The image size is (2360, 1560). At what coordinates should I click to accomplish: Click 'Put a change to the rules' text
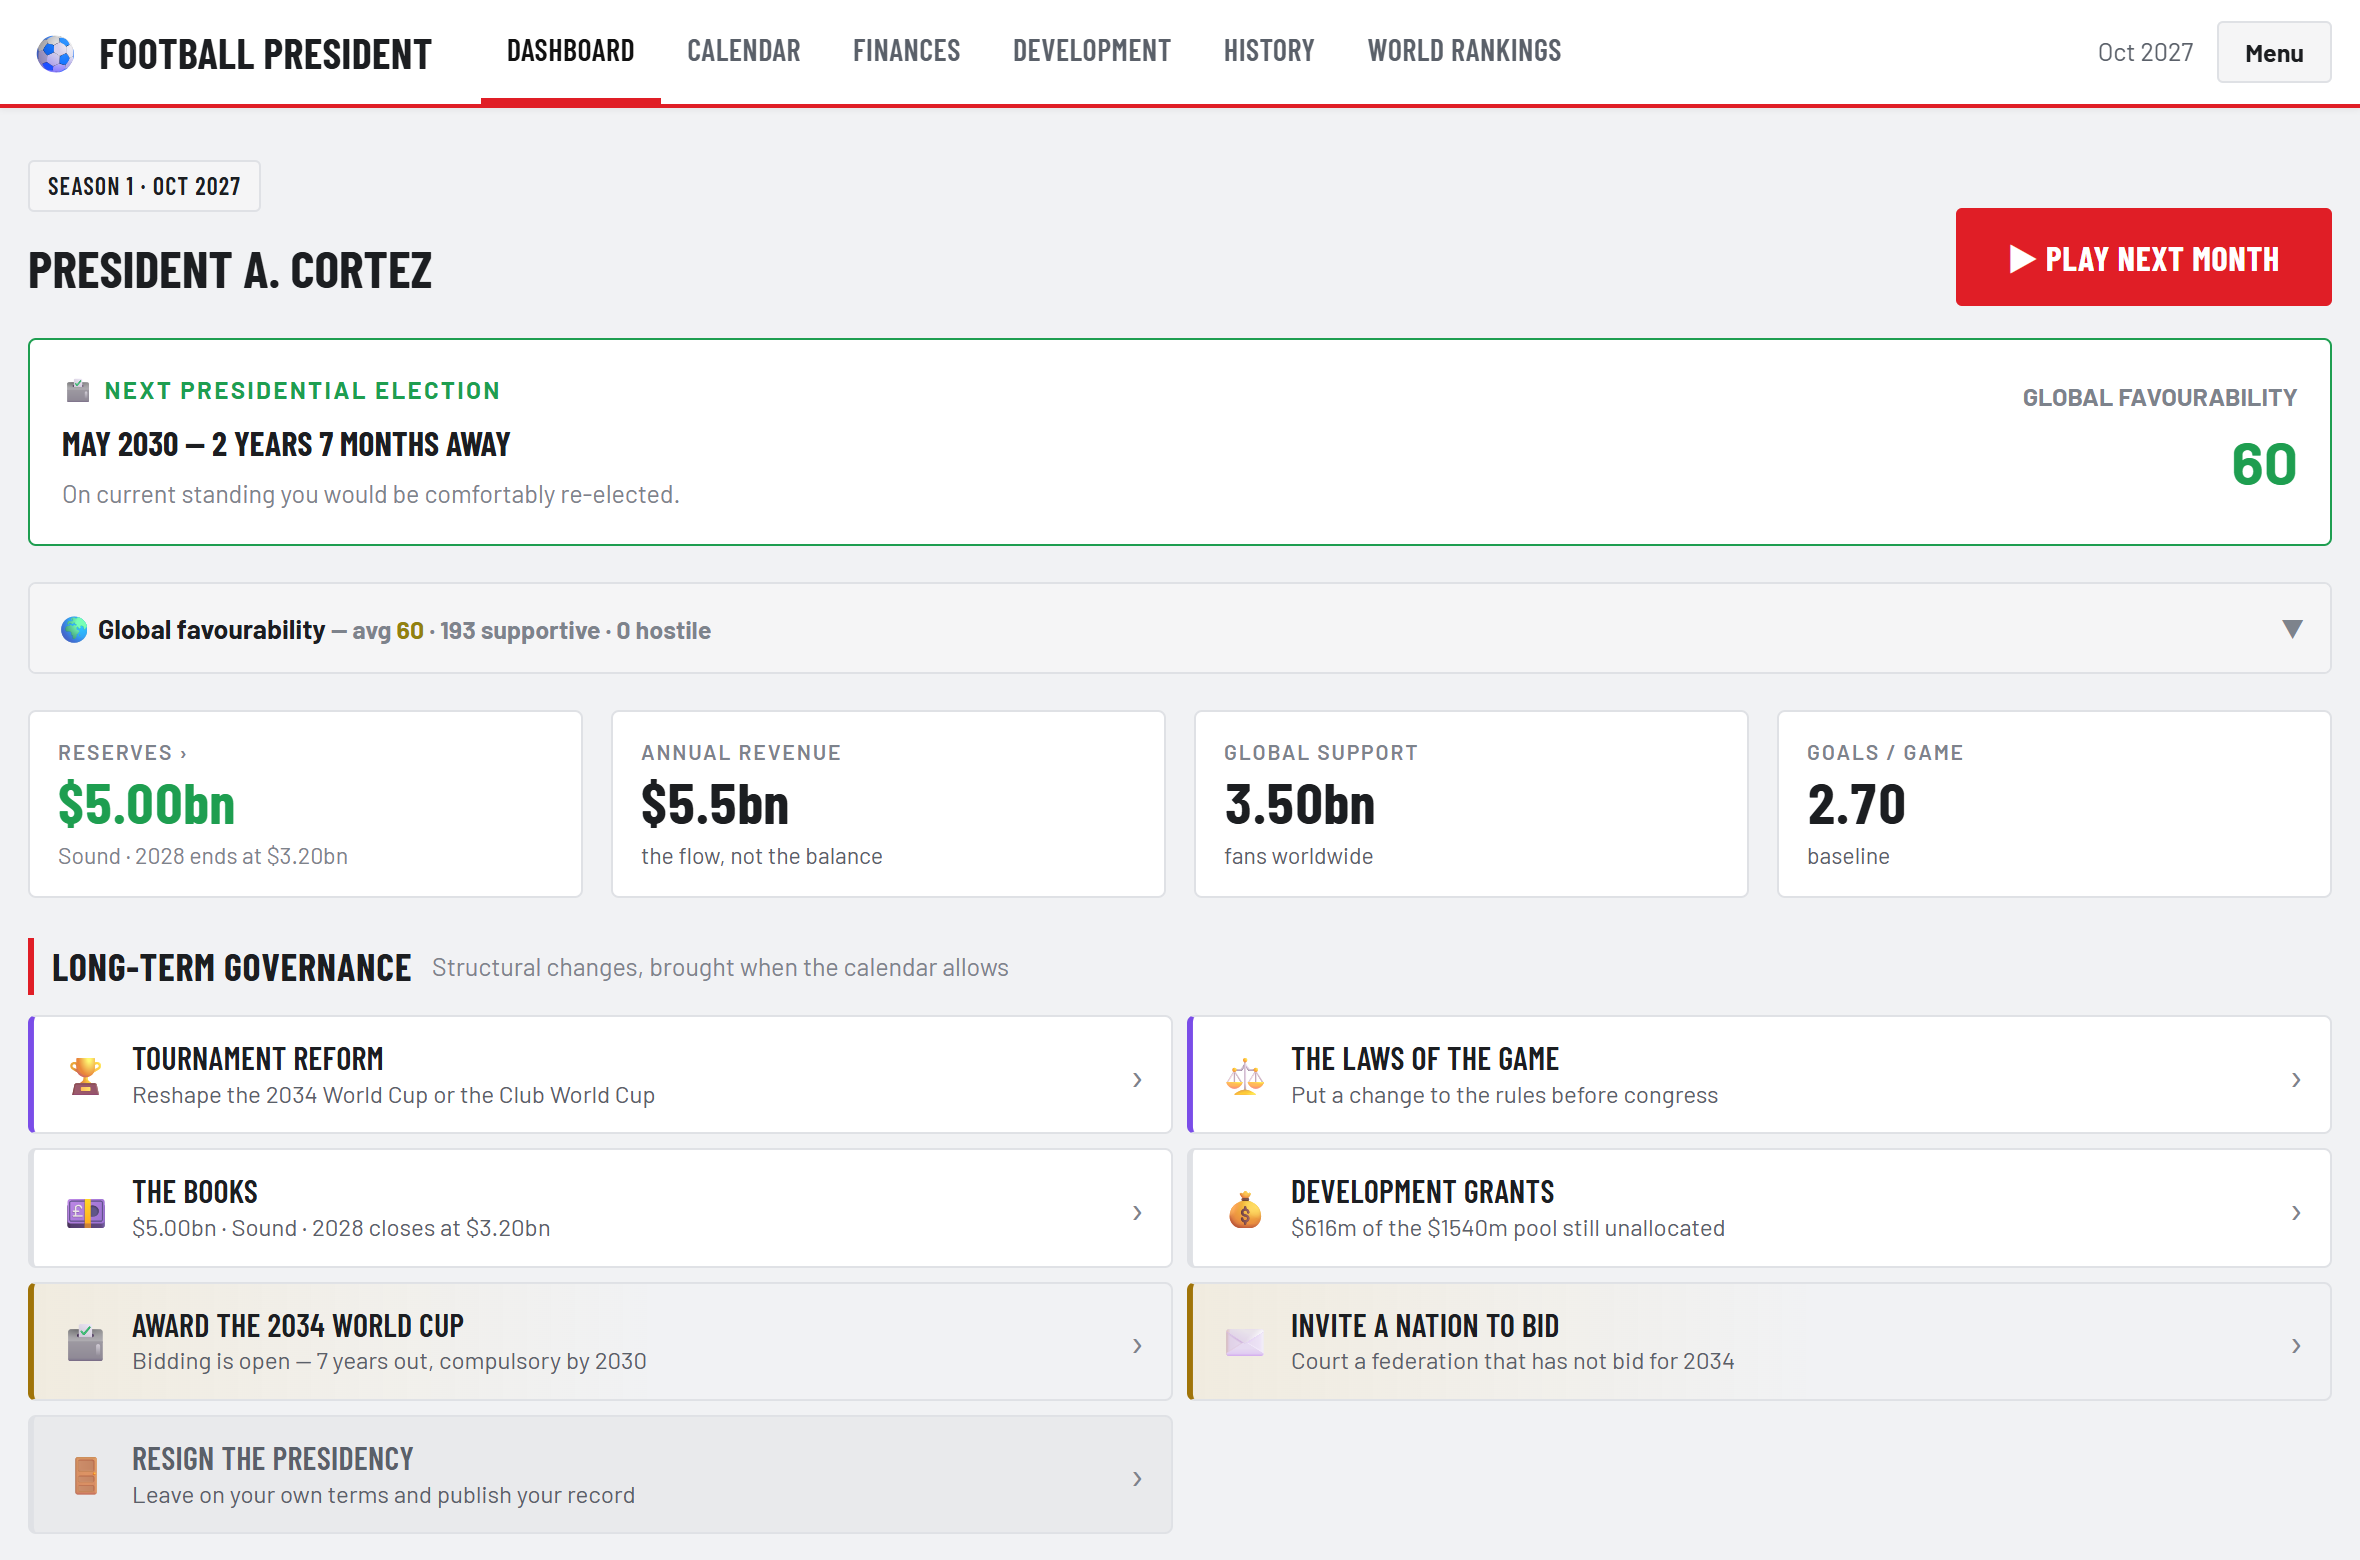[x=1505, y=1095]
